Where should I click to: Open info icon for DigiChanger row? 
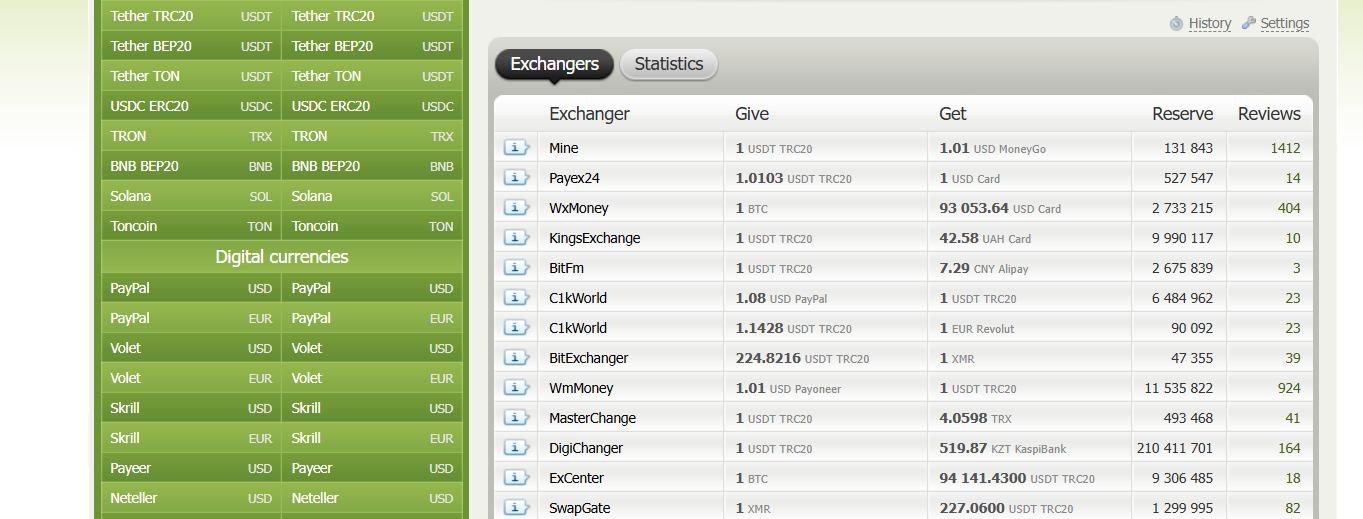pos(516,448)
